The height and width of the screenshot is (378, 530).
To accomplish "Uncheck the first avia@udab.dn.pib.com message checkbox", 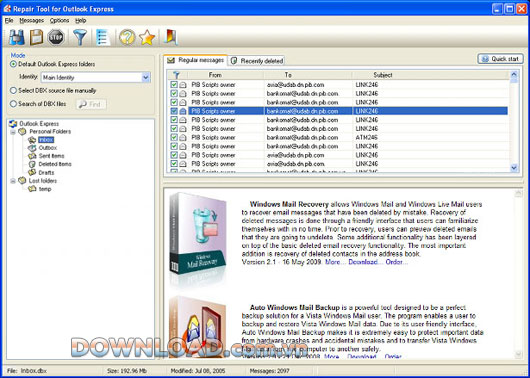I will click(174, 84).
